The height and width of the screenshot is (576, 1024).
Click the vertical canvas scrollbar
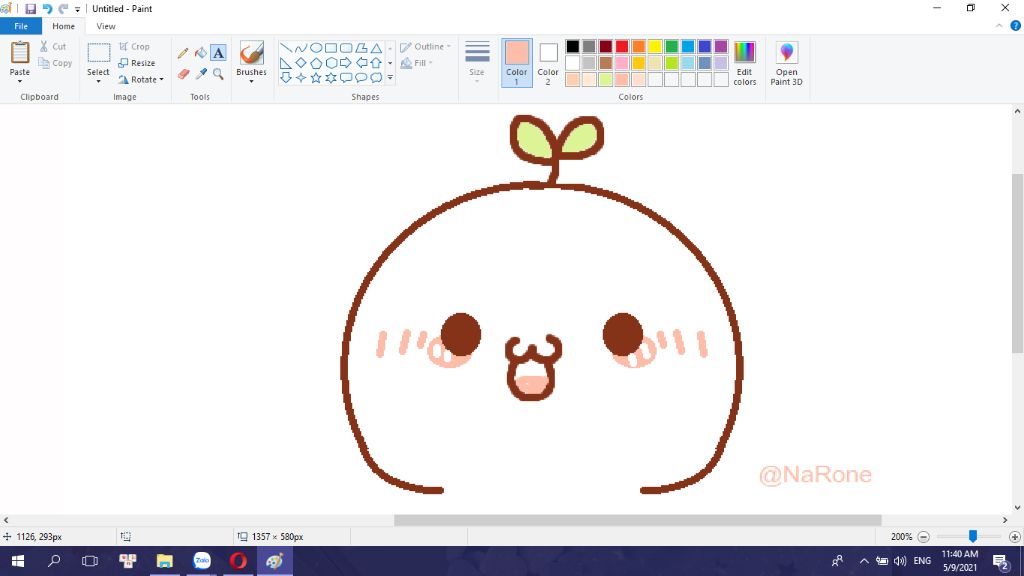(x=1017, y=263)
